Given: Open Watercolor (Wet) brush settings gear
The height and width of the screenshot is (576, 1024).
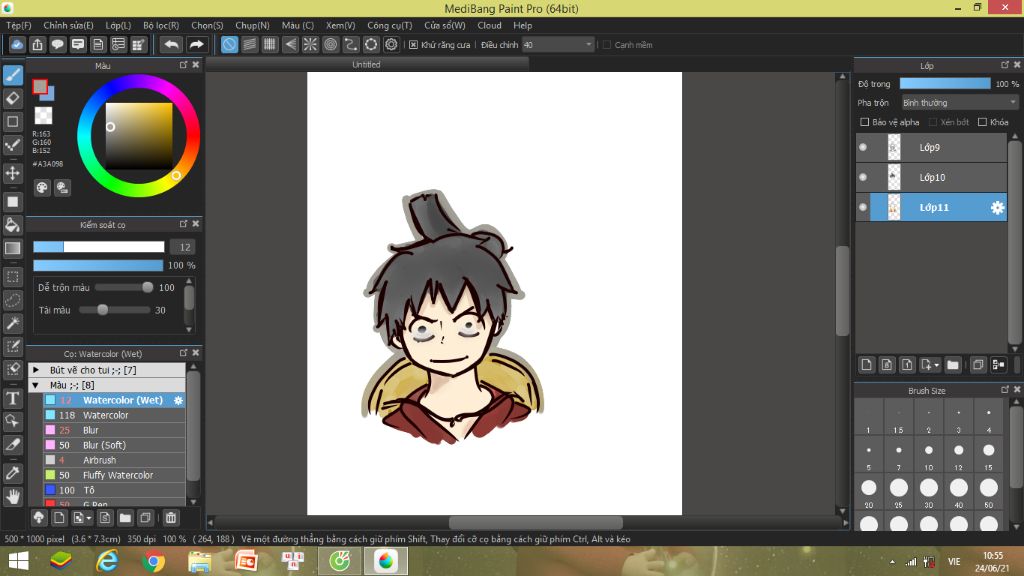Looking at the screenshot, I should point(178,400).
